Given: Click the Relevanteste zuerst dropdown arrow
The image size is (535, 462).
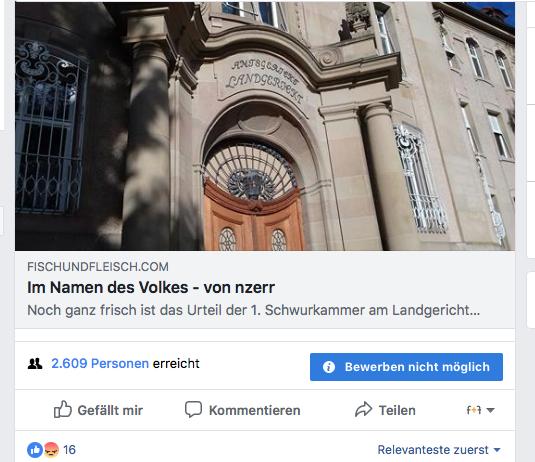Looking at the screenshot, I should point(497,450).
